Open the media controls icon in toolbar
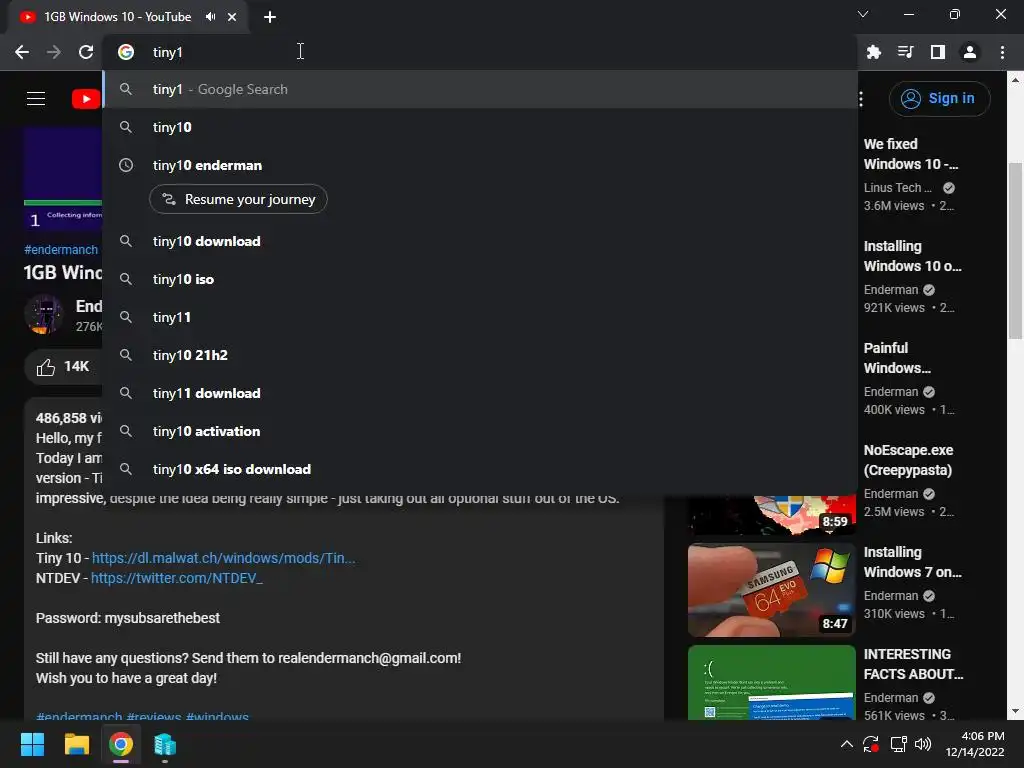The width and height of the screenshot is (1024, 768). coord(905,52)
